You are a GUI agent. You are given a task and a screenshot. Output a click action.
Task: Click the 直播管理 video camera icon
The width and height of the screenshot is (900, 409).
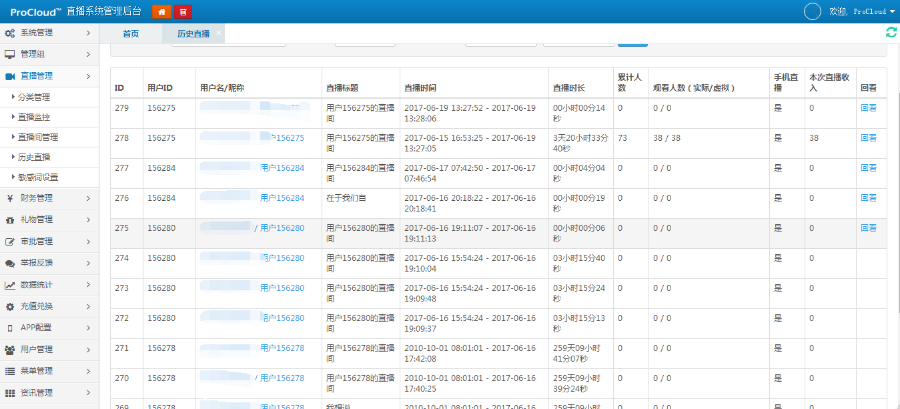pos(10,76)
